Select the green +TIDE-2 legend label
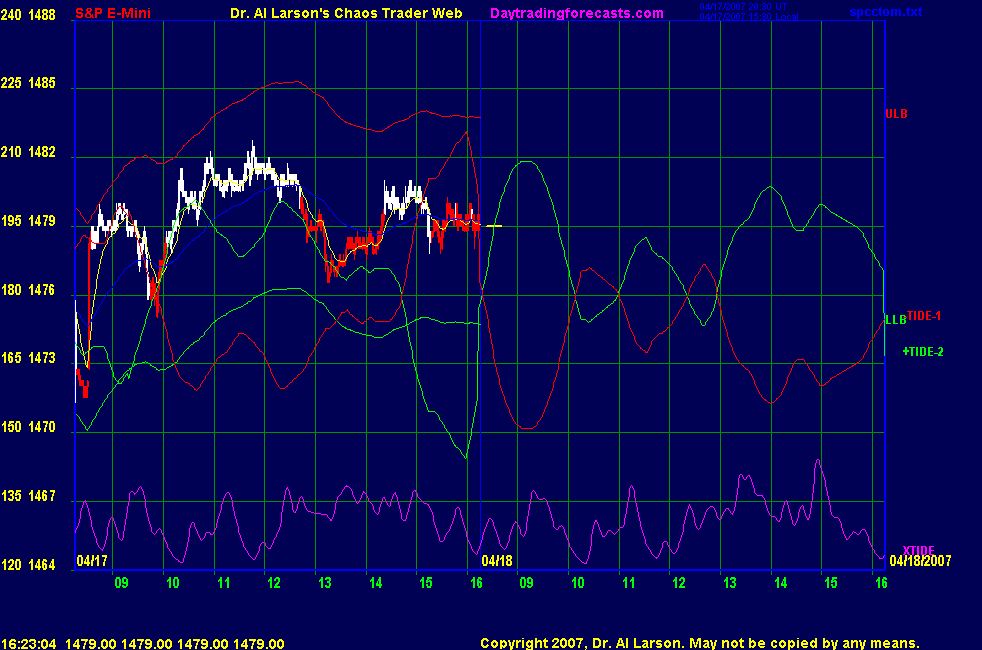The height and width of the screenshot is (650, 982). click(x=922, y=352)
